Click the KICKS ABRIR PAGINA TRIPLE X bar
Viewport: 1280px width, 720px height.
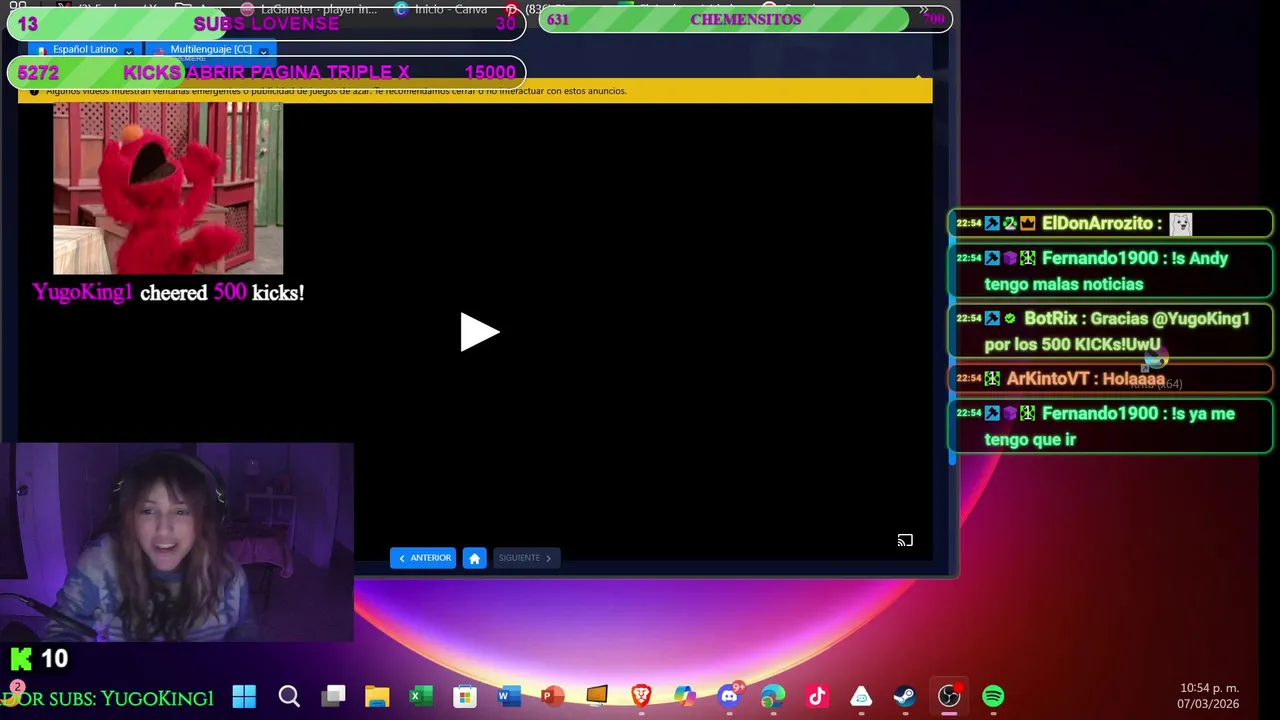click(x=266, y=72)
